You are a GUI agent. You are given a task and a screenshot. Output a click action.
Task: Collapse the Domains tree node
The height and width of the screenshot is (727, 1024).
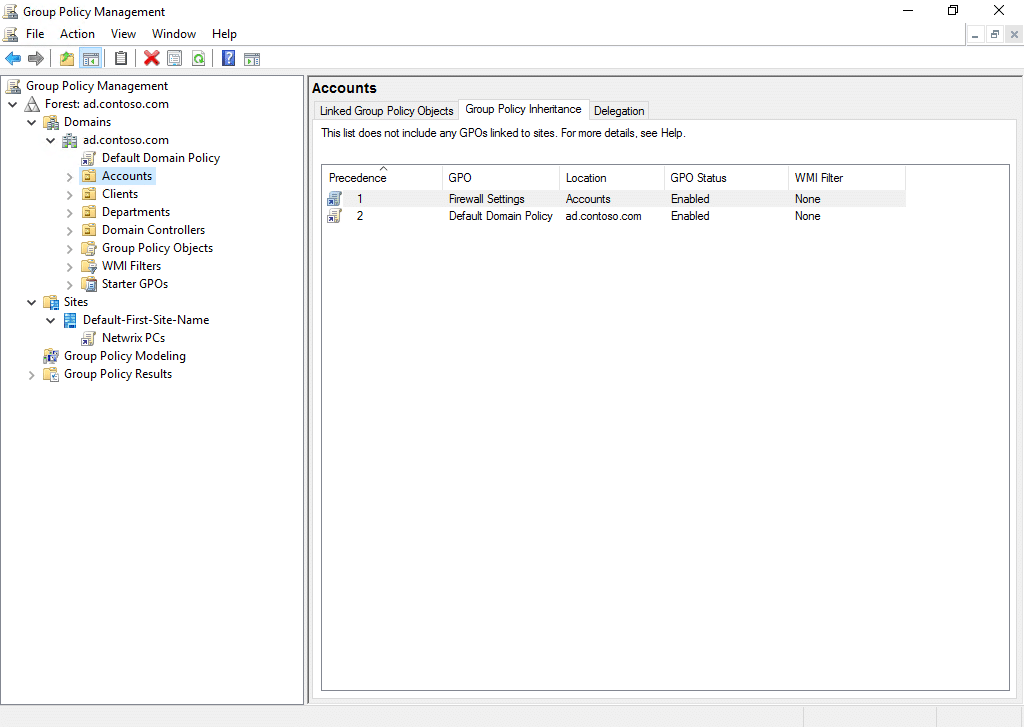[31, 122]
